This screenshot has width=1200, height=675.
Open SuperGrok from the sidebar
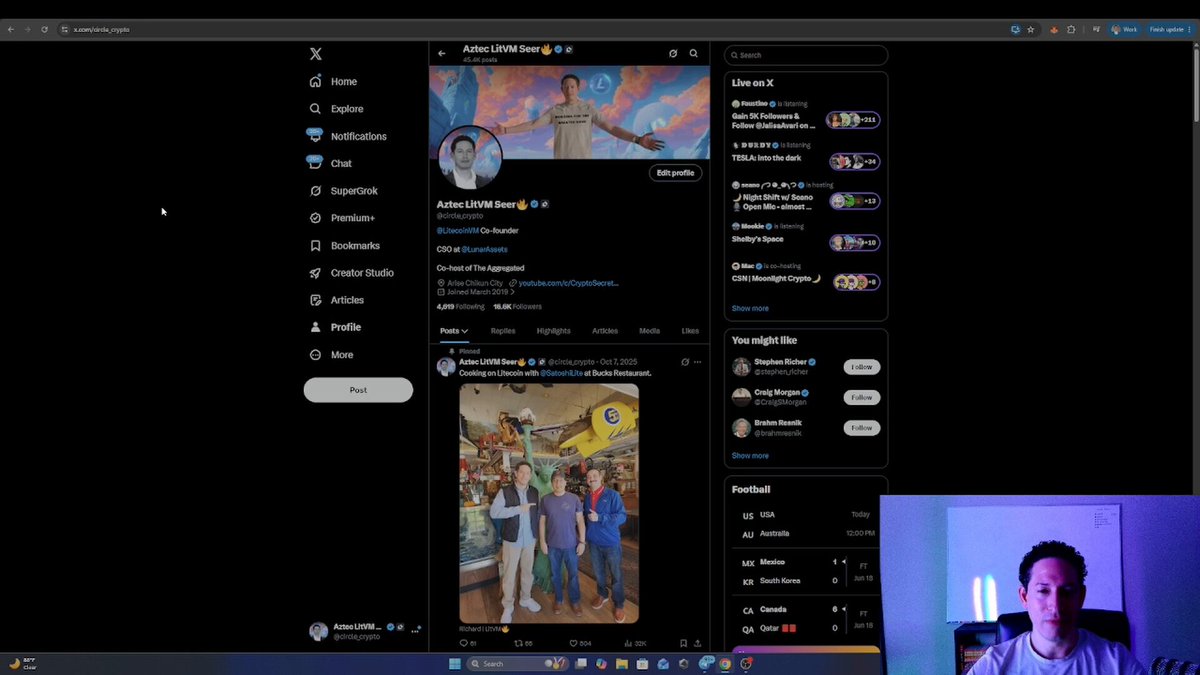(343, 191)
